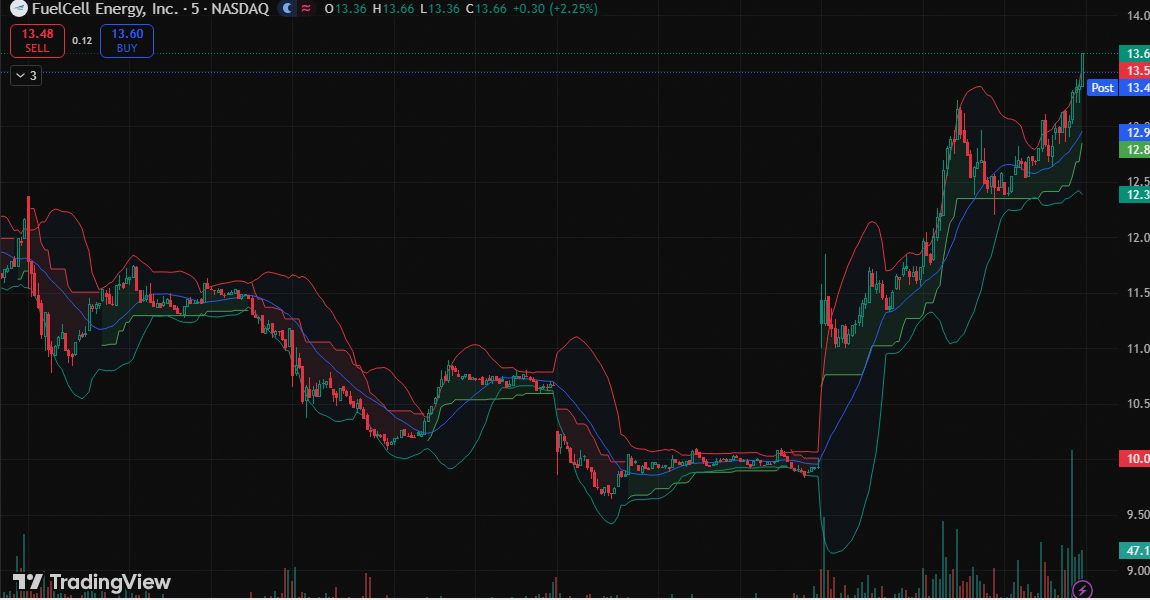Click the high value H13.66

392,9
